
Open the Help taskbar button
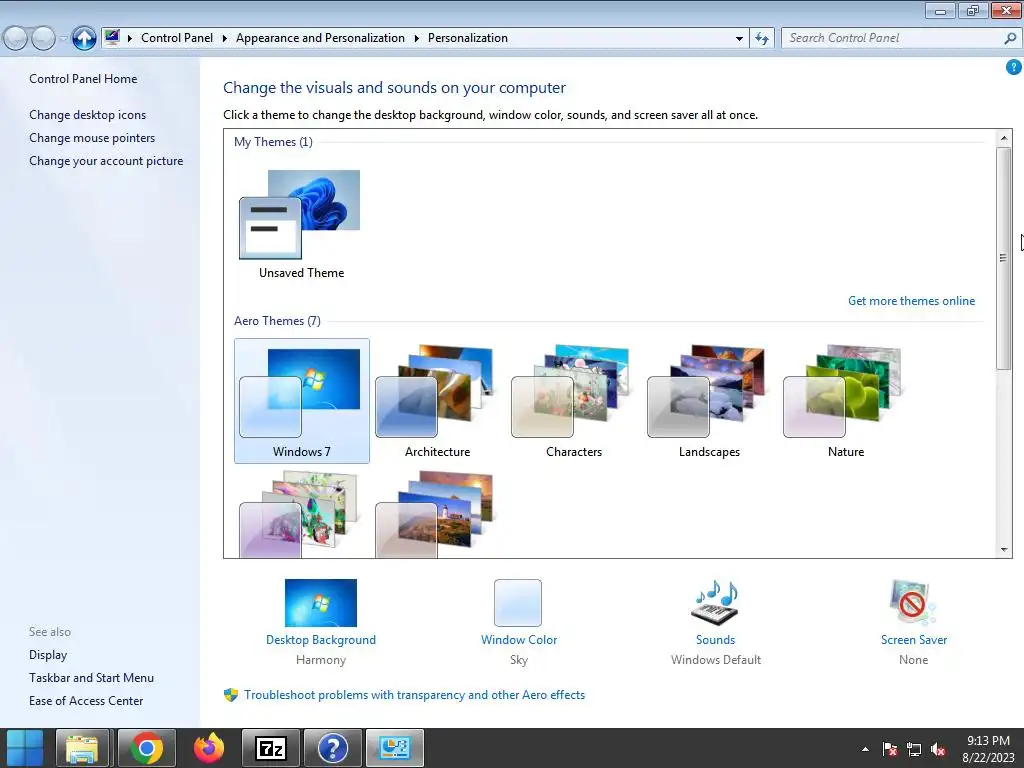(x=332, y=748)
